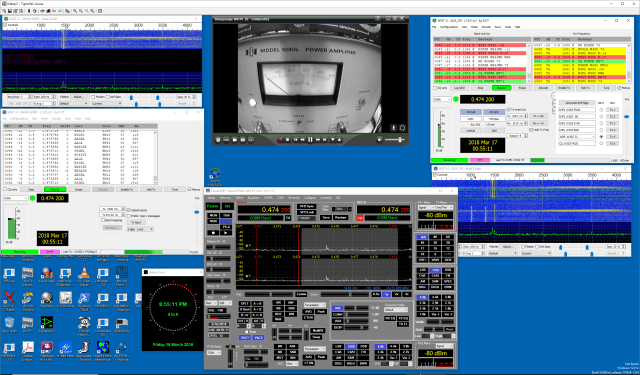Image resolution: width=640 pixels, height=375 pixels.
Task: Adjust the PowerSDR display Zoom slider
Action: pos(344,294)
